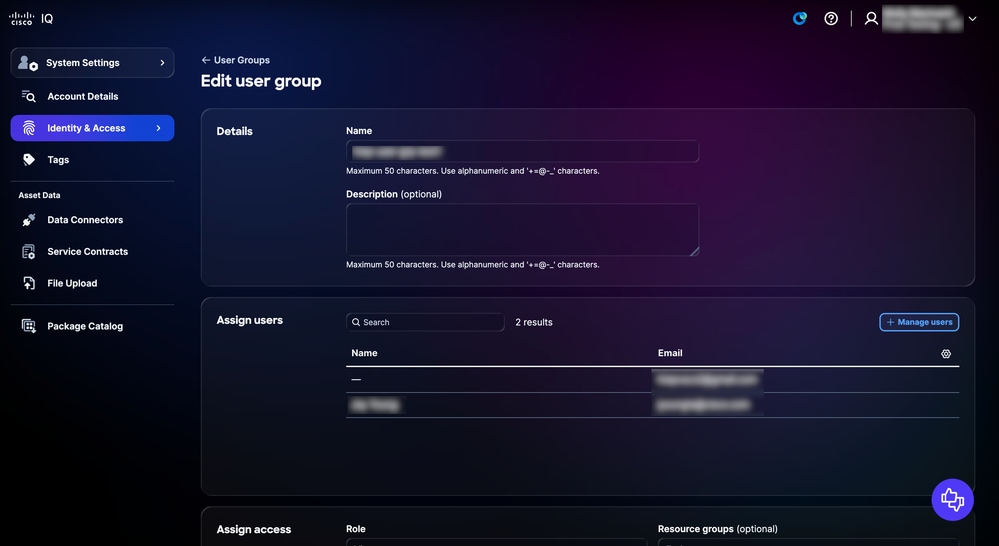The height and width of the screenshot is (546, 999).
Task: Click the Asset Data section label
Action: pyautogui.click(x=40, y=195)
